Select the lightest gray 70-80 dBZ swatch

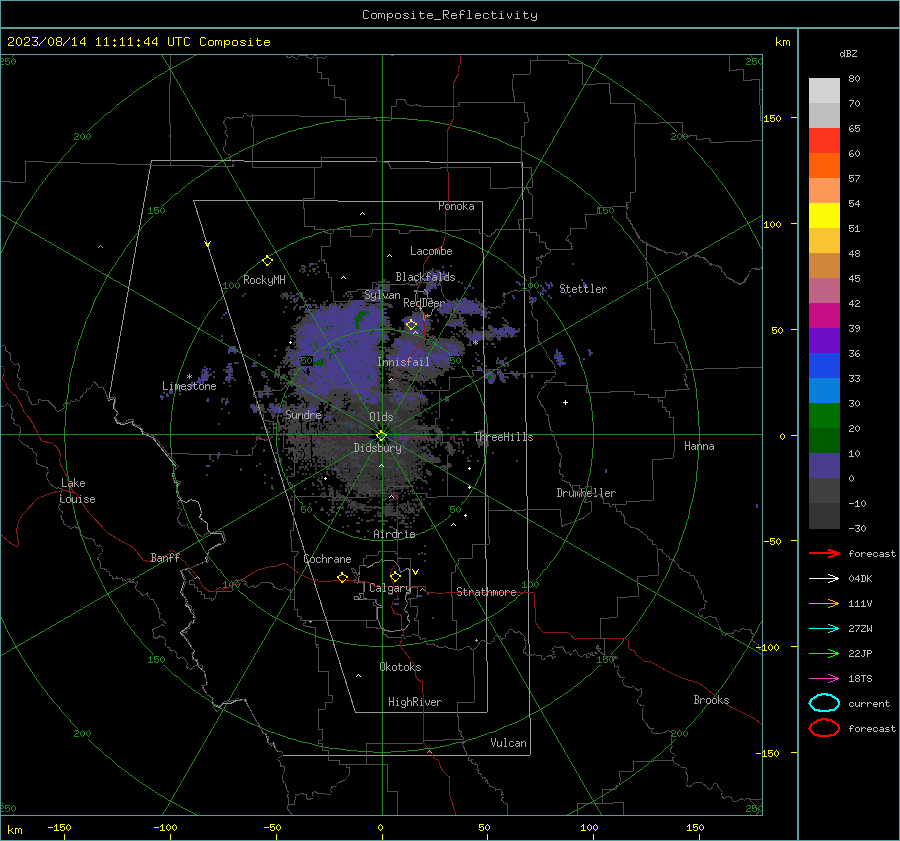pos(824,90)
